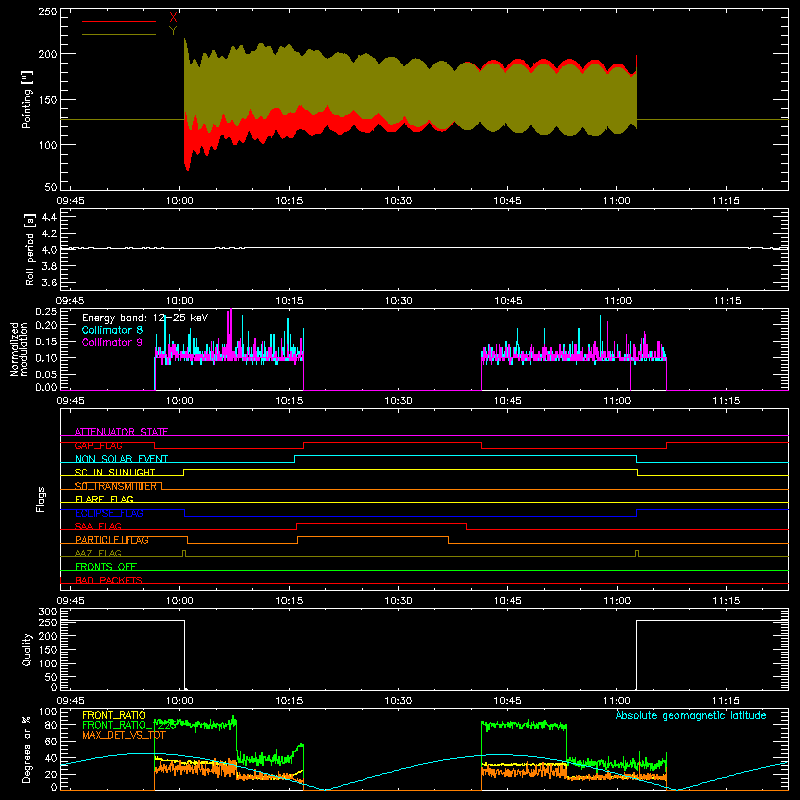Click the SC_TRANSMITTER flag label
Viewport: 800px width, 800px height.
pos(116,486)
